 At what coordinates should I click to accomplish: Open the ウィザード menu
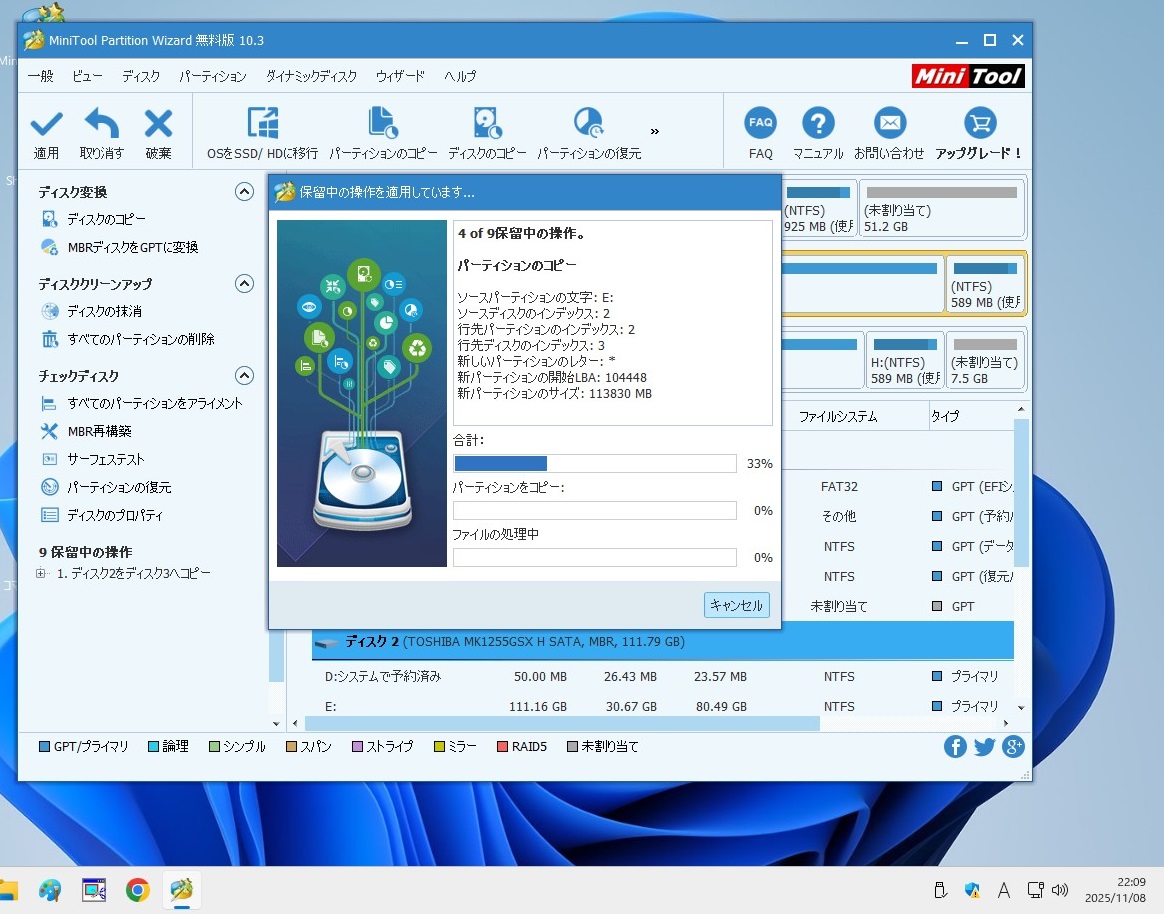[400, 76]
